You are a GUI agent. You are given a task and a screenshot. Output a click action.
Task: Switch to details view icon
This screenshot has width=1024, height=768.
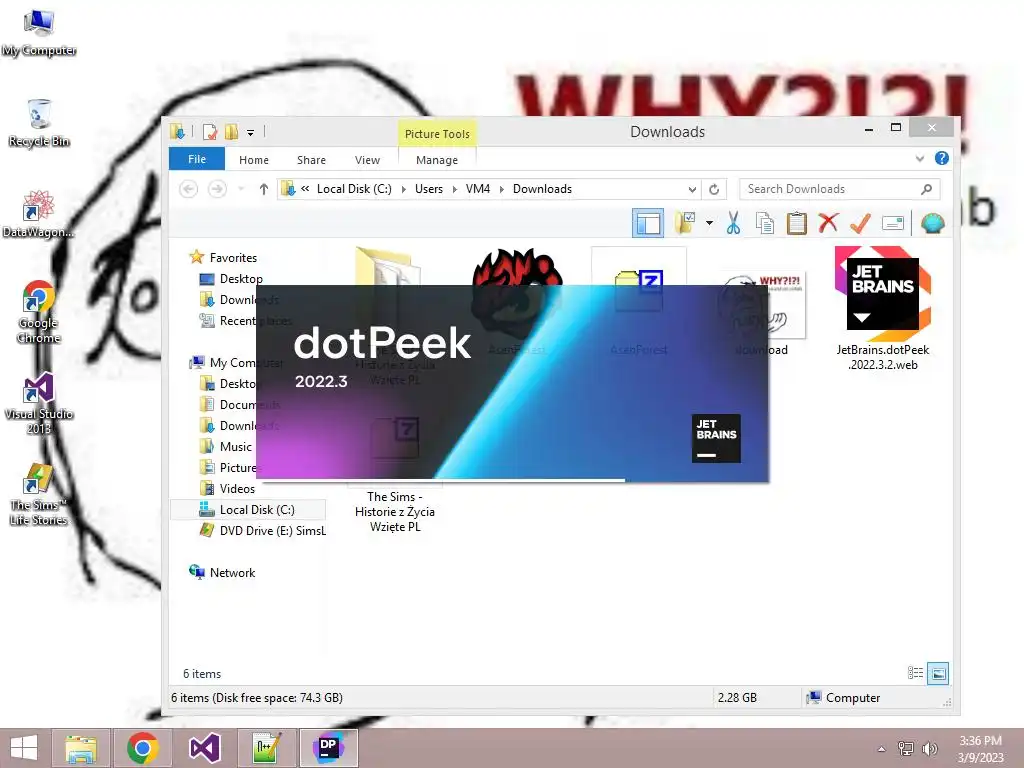coord(915,673)
